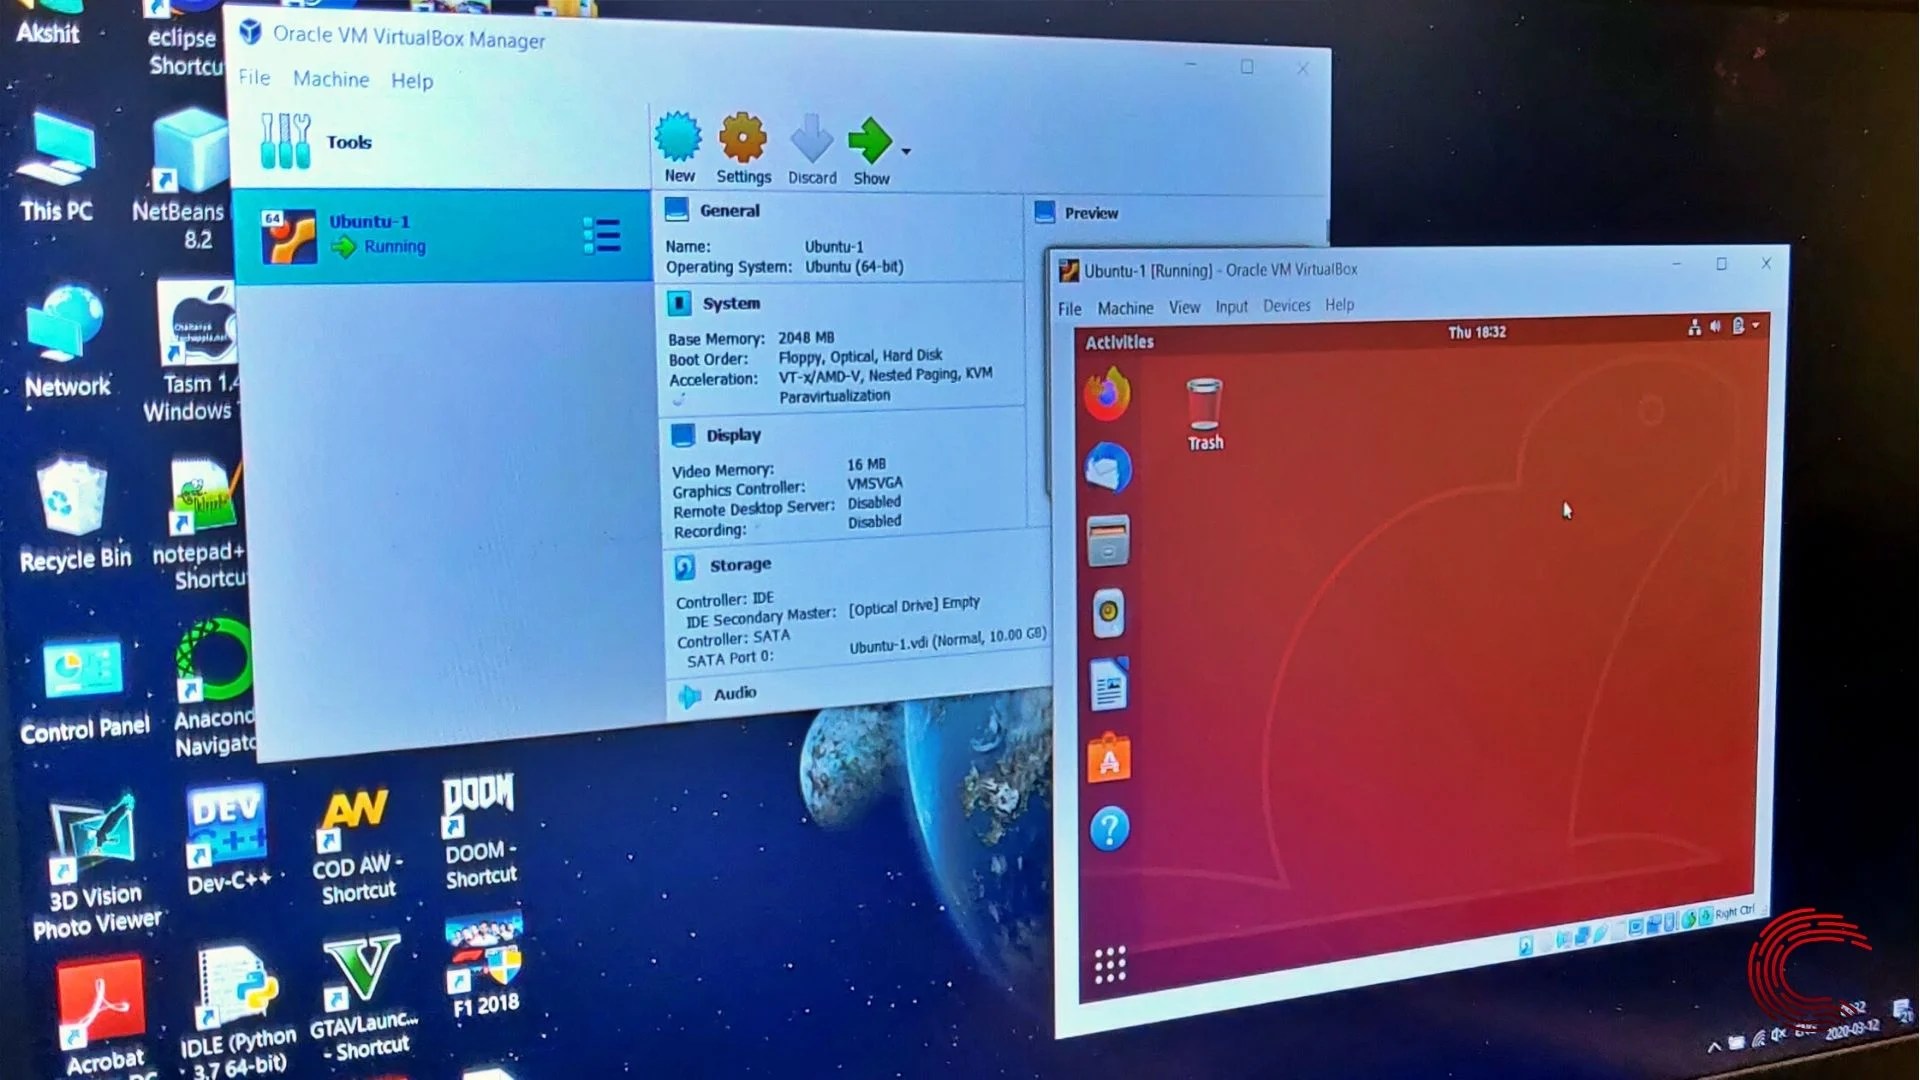Click the Ubuntu volume status icon
This screenshot has width=1920, height=1080.
pos(1715,326)
